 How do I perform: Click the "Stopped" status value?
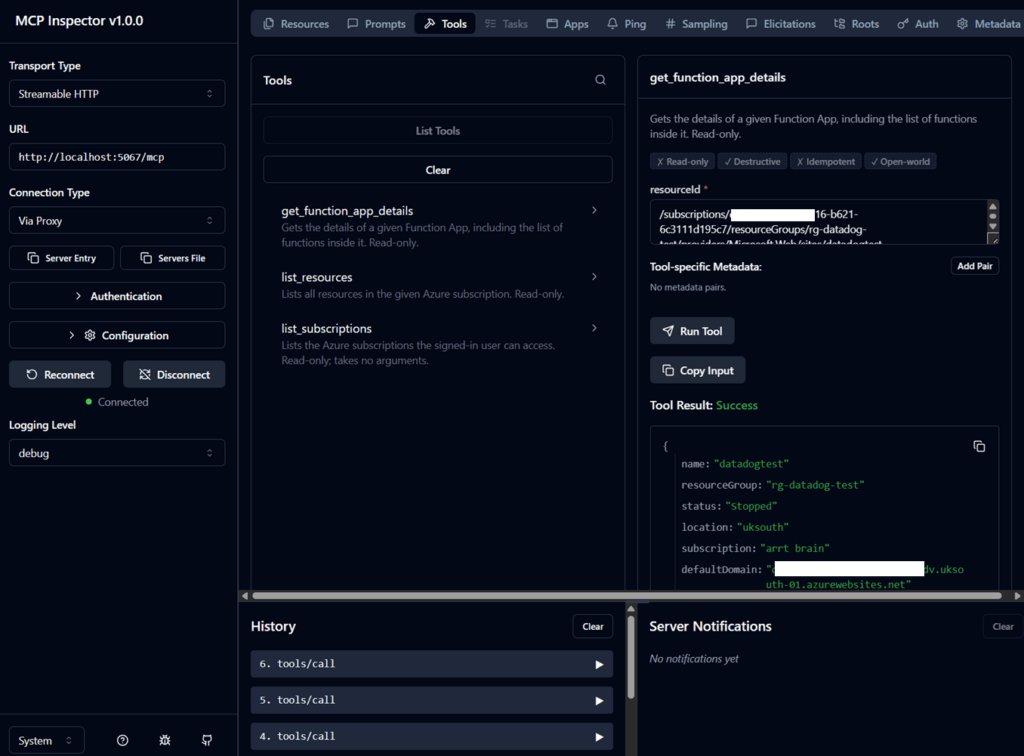[751, 506]
